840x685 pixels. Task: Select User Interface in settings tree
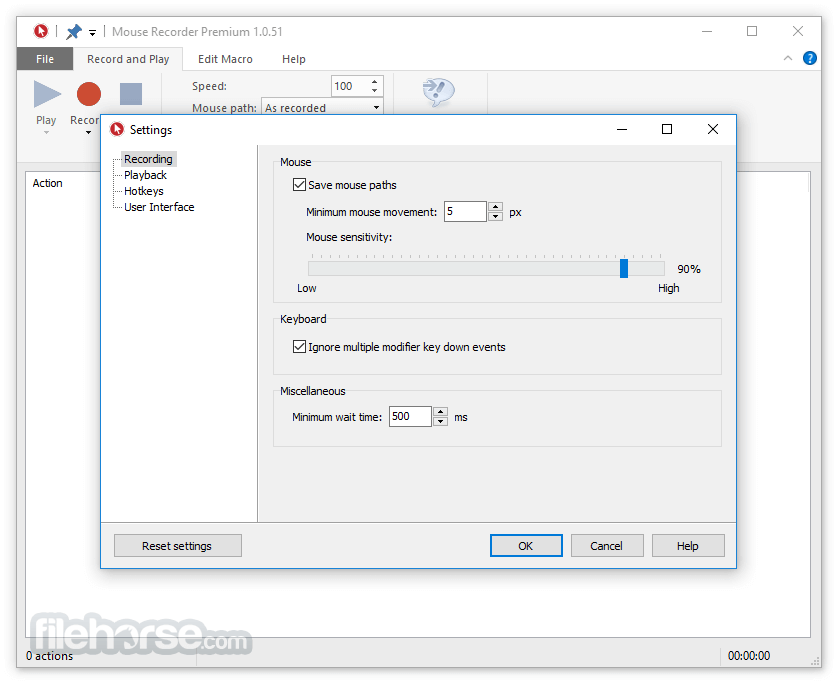[159, 207]
